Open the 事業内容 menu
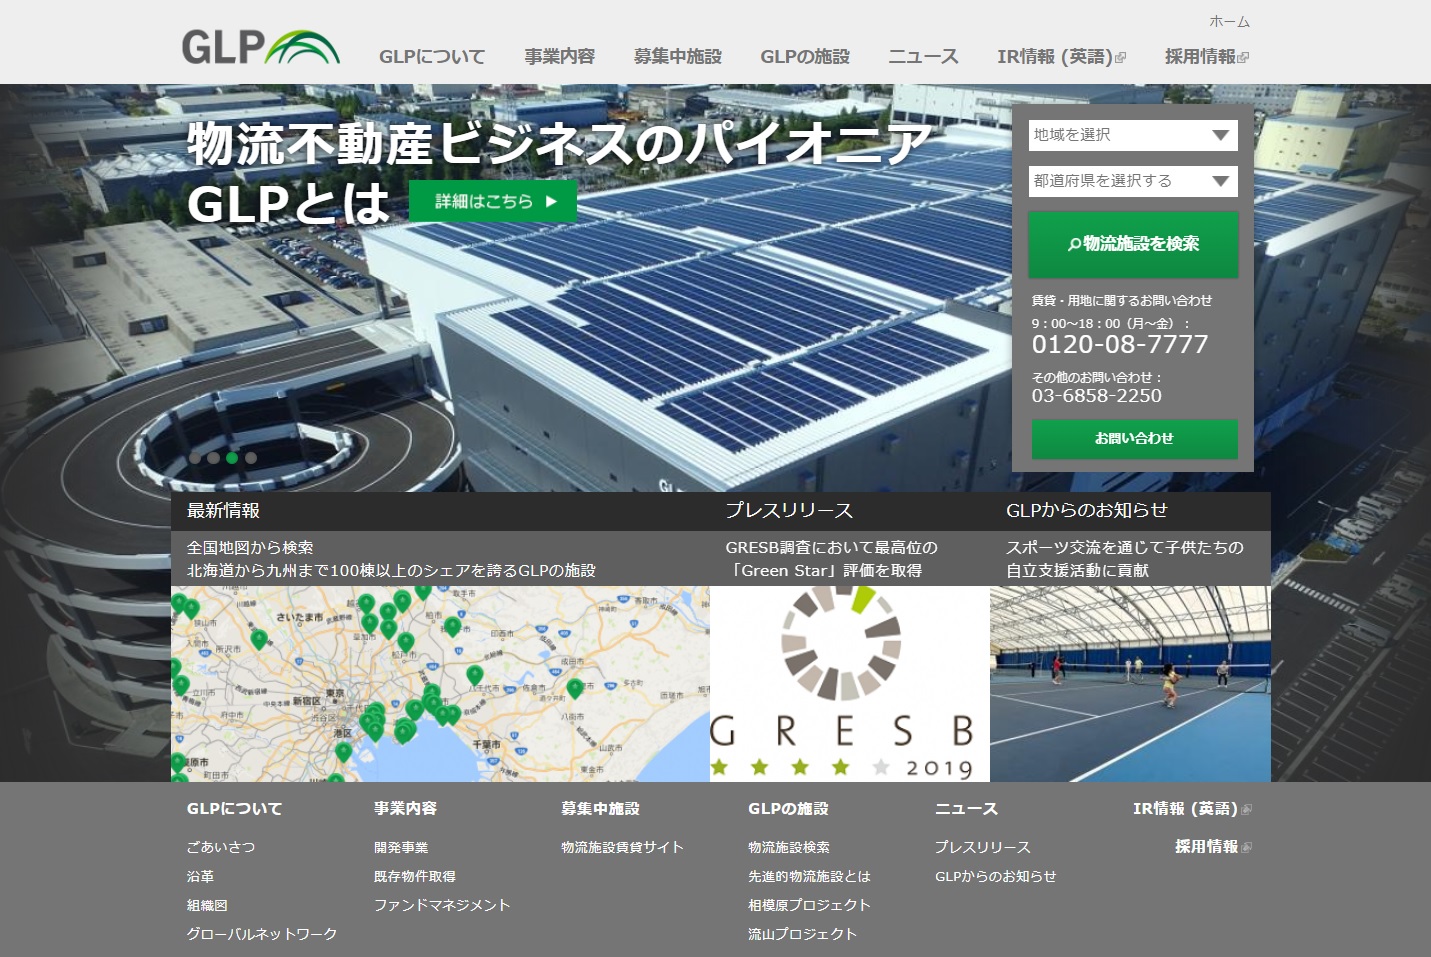Image resolution: width=1431 pixels, height=957 pixels. tap(560, 57)
